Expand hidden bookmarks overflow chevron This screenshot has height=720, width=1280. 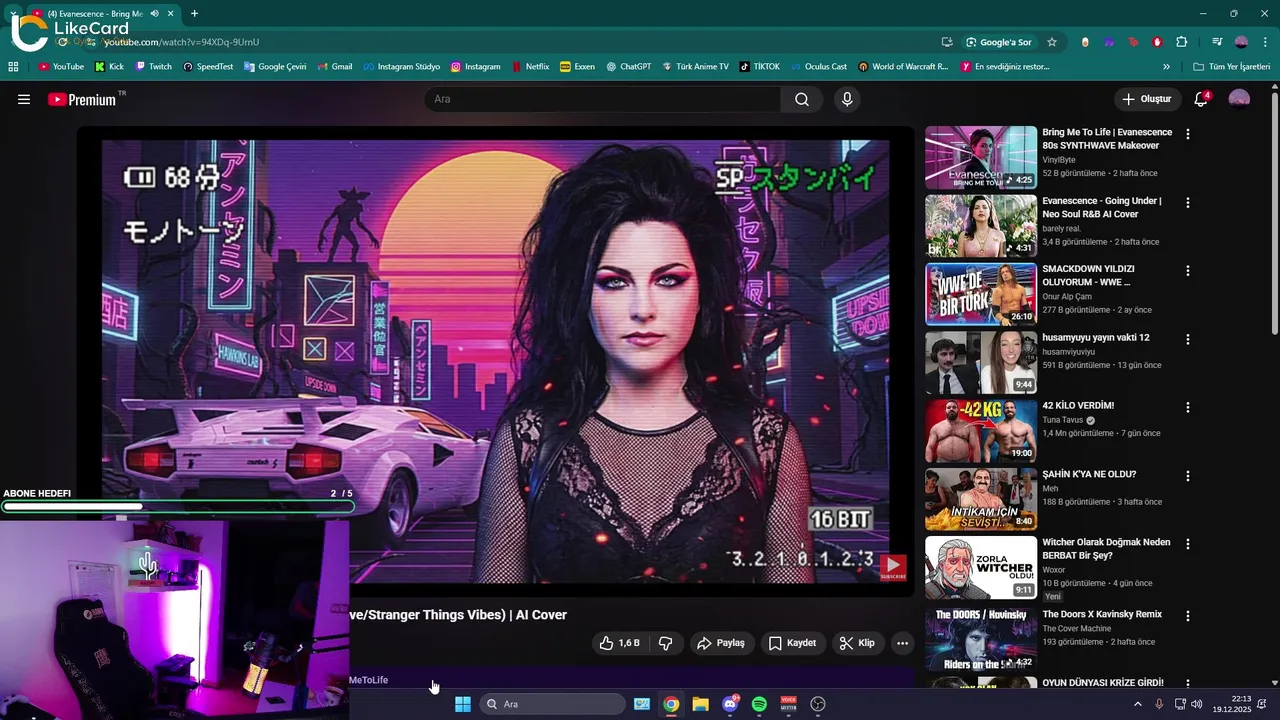[1166, 67]
